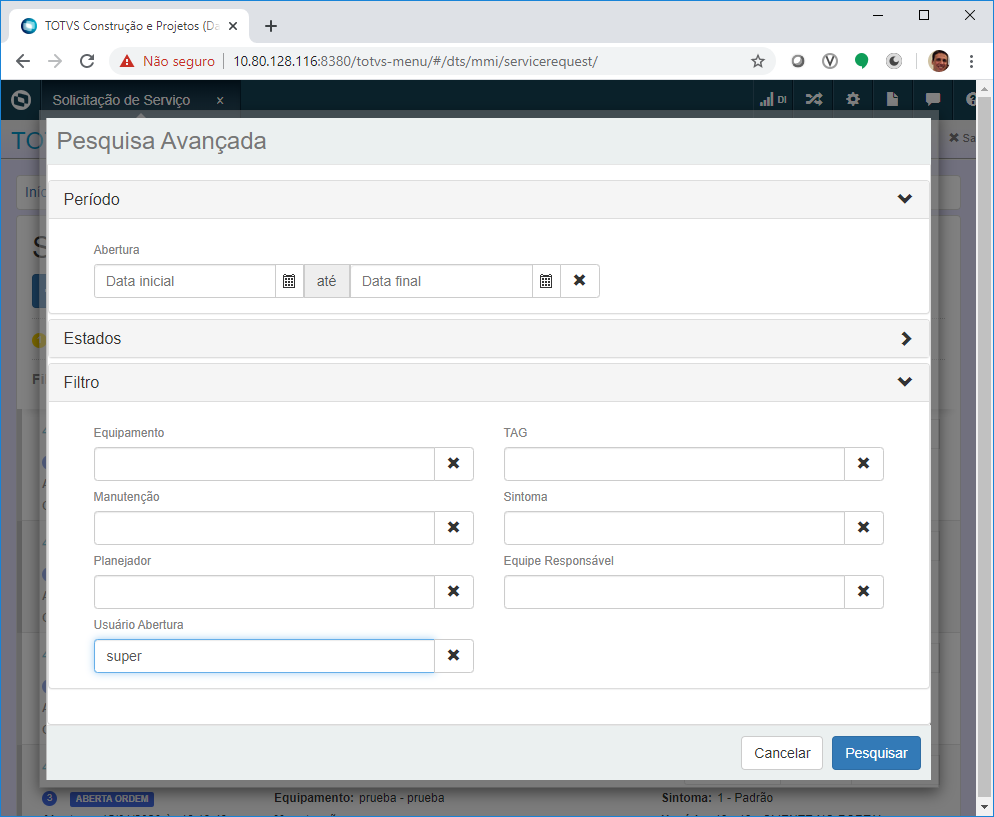Click the Filtro section header

[489, 382]
